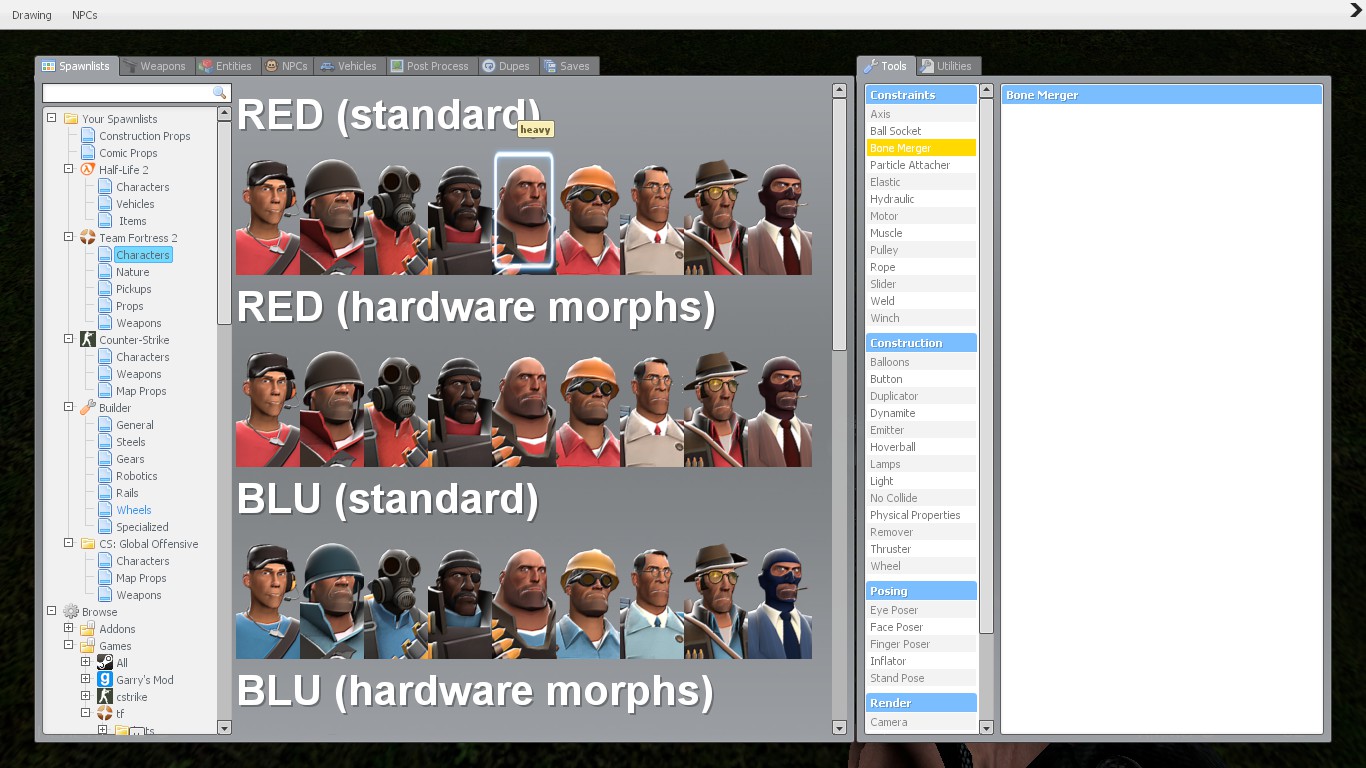Click the Team Fortress 2 logo icon
The height and width of the screenshot is (768, 1366).
point(88,238)
